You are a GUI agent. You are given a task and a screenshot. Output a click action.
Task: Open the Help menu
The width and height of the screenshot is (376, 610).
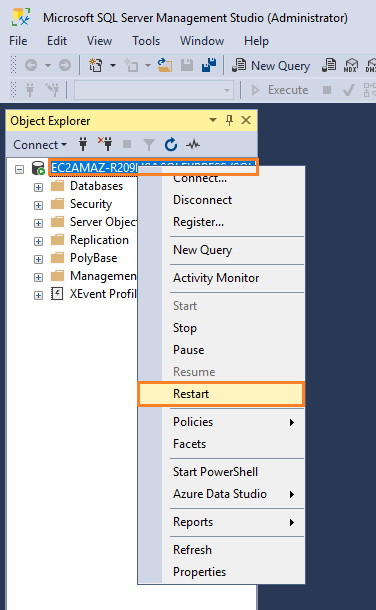(256, 41)
